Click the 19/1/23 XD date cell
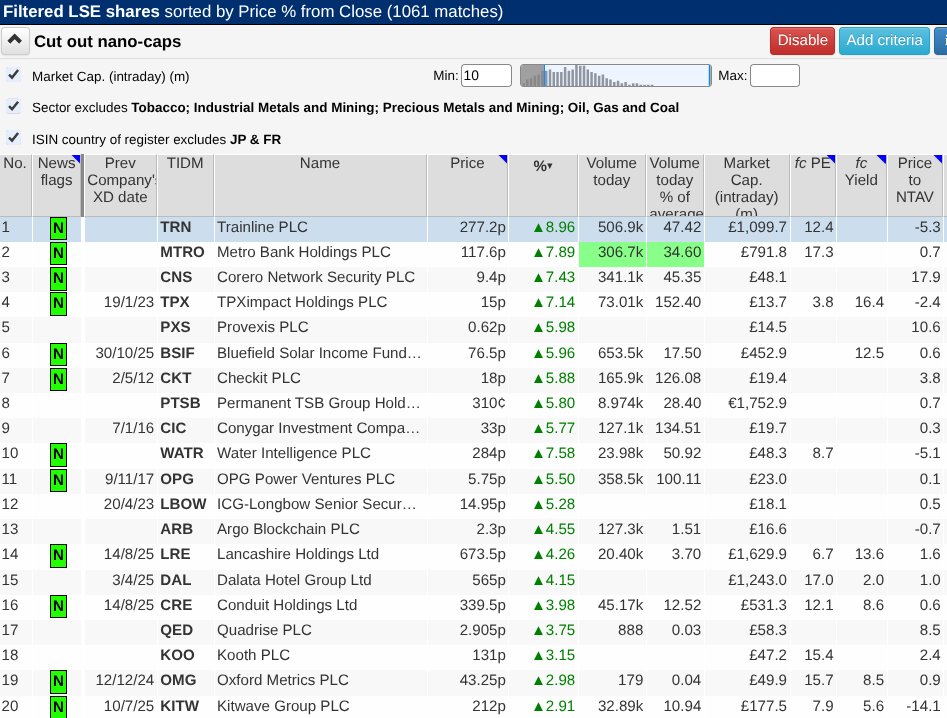The width and height of the screenshot is (947, 718). (x=129, y=302)
